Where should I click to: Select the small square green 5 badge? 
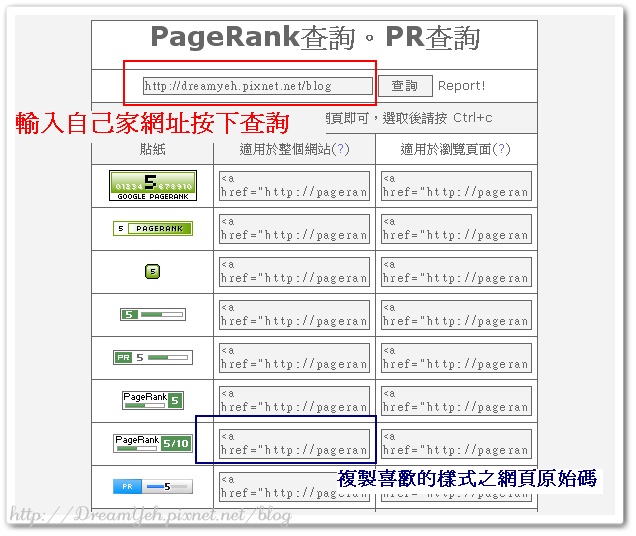click(153, 271)
